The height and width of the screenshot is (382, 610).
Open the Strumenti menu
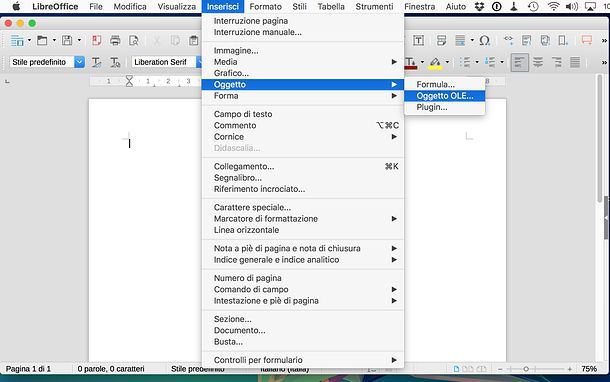[x=374, y=7]
